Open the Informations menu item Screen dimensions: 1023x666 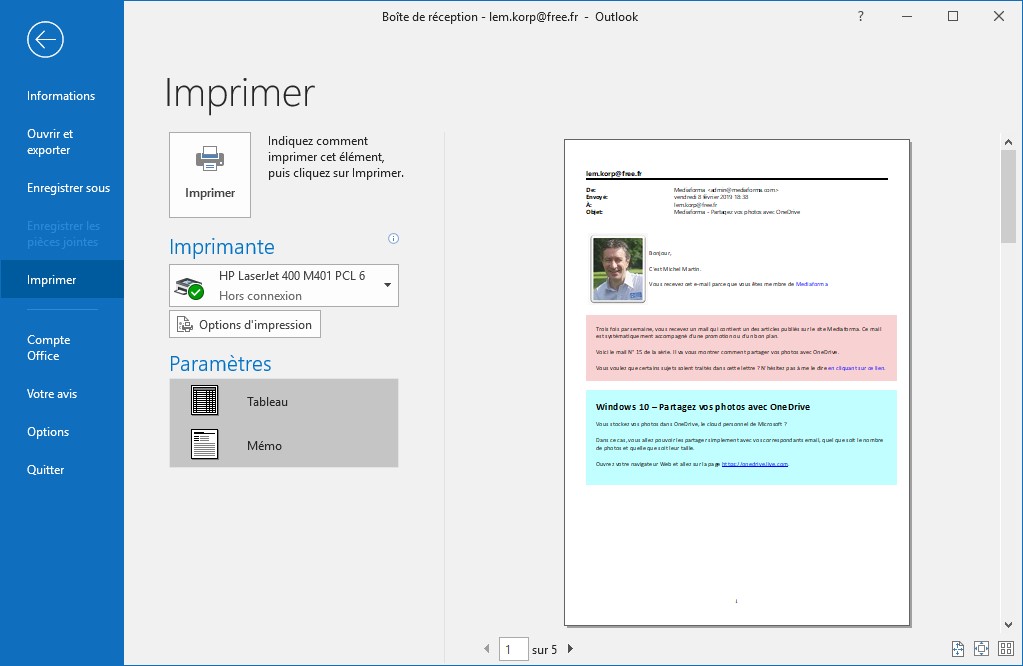pos(61,96)
